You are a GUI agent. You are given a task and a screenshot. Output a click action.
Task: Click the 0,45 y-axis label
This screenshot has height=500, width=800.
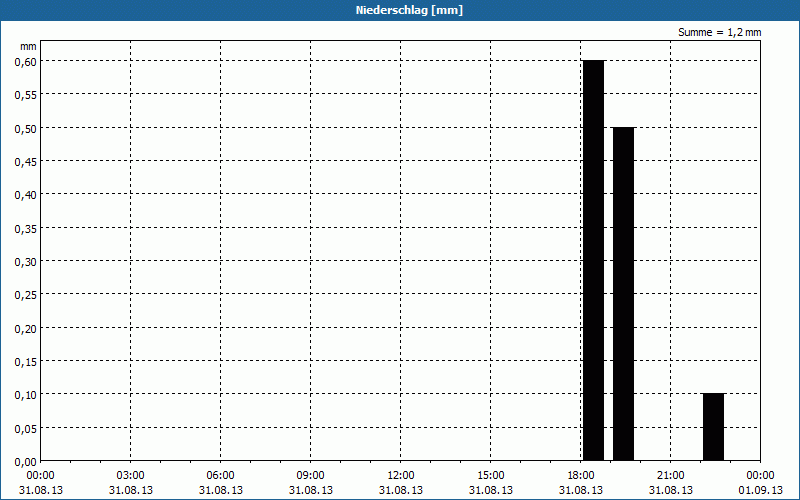(26, 162)
